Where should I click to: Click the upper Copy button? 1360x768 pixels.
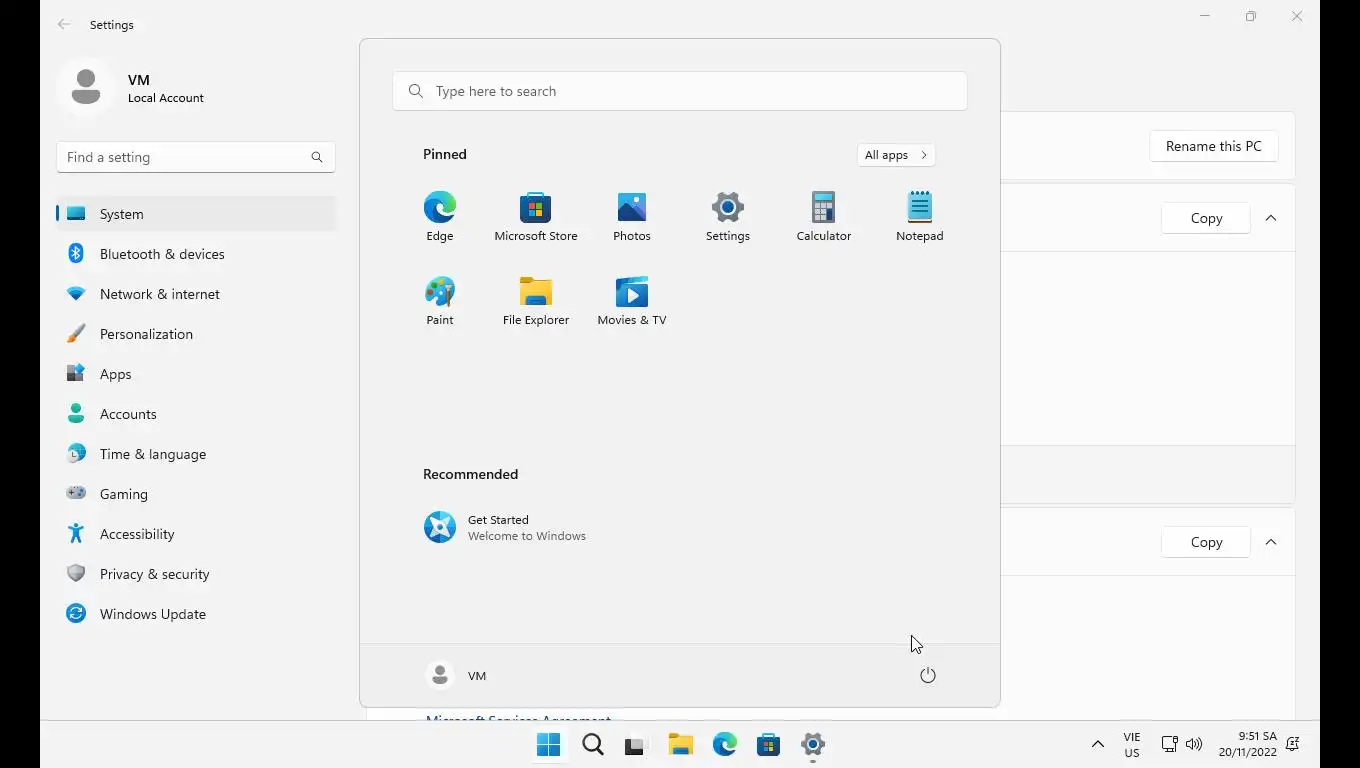tap(1206, 218)
